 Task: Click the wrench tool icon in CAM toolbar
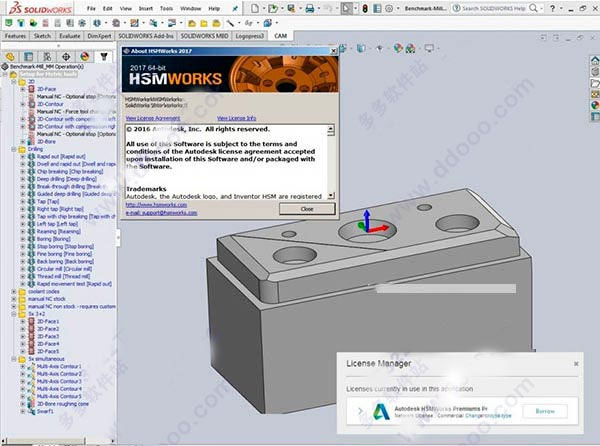(230, 23)
